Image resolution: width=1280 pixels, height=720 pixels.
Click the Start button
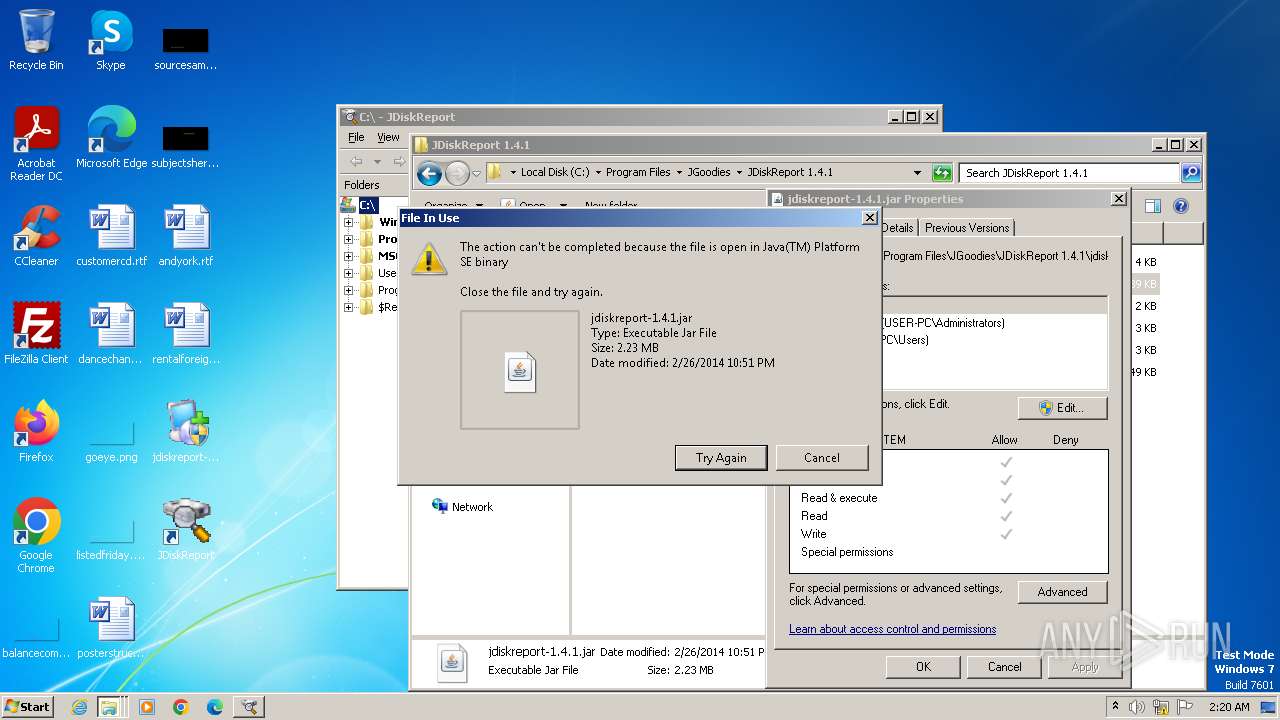click(27, 707)
